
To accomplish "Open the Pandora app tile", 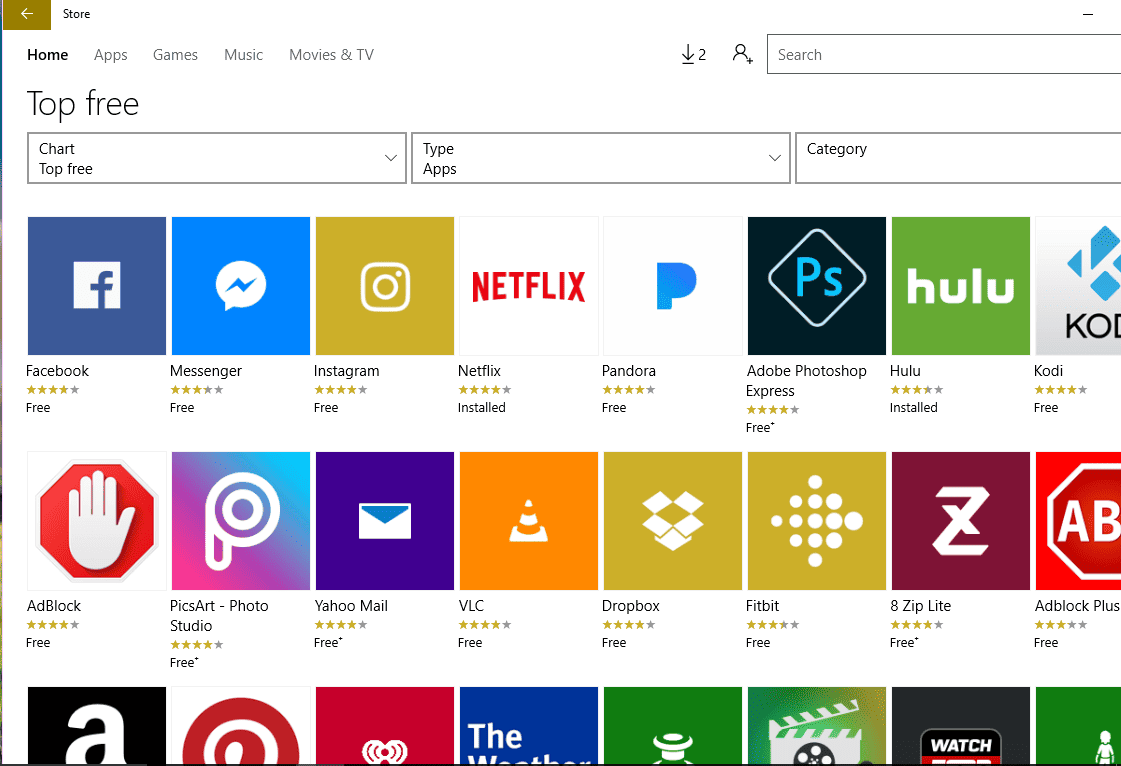I will click(x=673, y=286).
